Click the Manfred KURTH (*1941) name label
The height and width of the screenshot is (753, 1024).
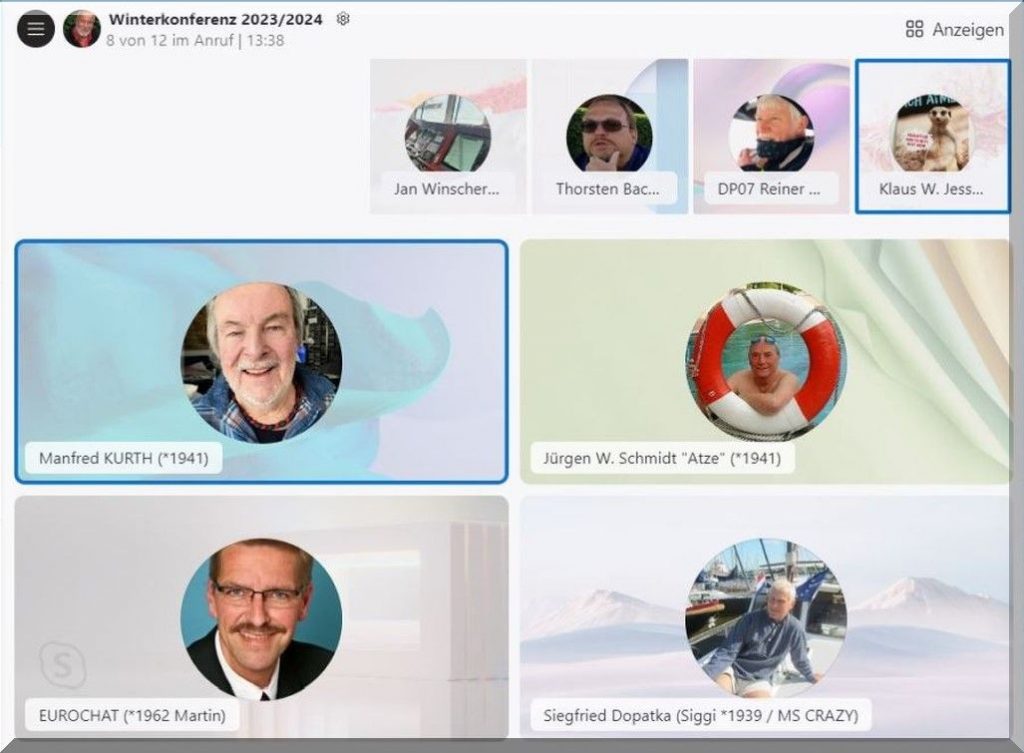(117, 458)
